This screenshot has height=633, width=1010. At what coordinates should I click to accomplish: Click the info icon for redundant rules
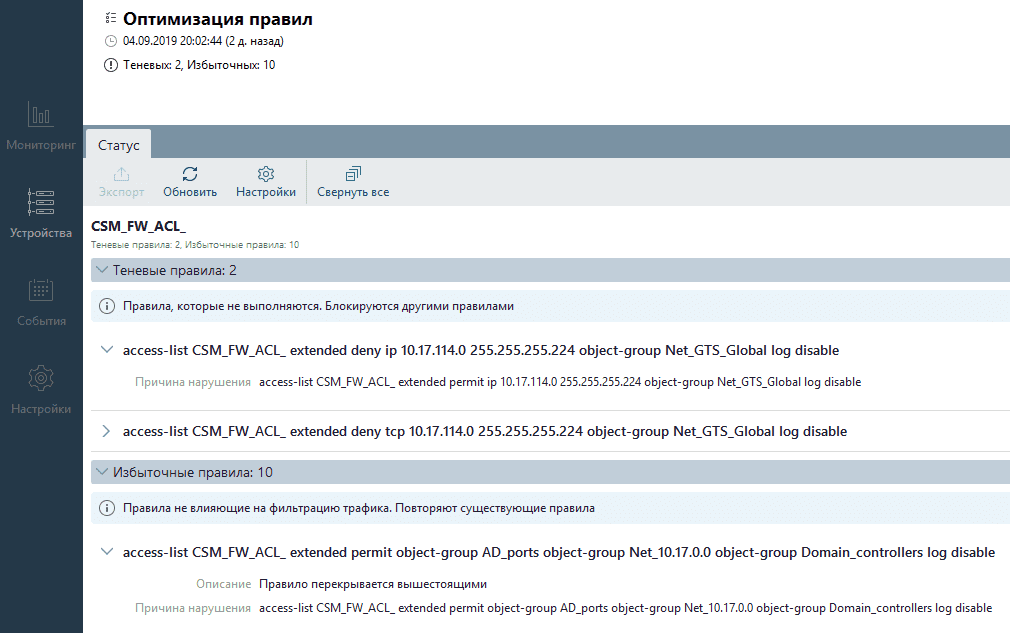click(x=108, y=508)
